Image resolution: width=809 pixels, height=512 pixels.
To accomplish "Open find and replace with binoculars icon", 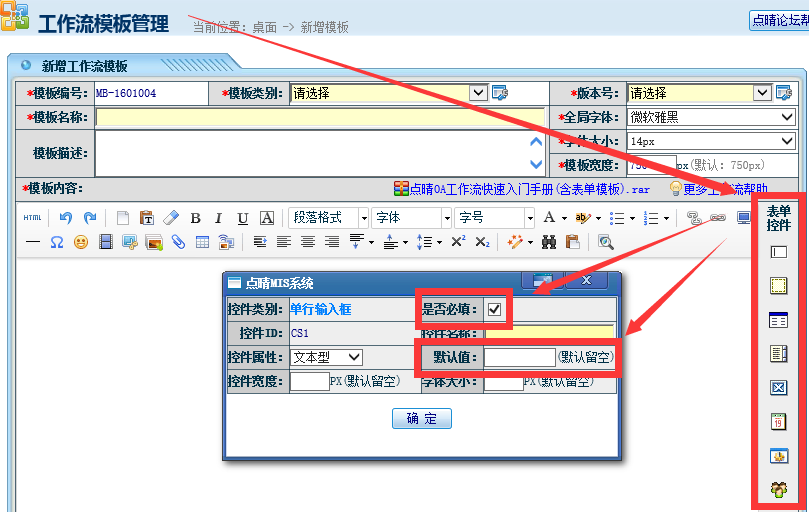I will point(548,242).
